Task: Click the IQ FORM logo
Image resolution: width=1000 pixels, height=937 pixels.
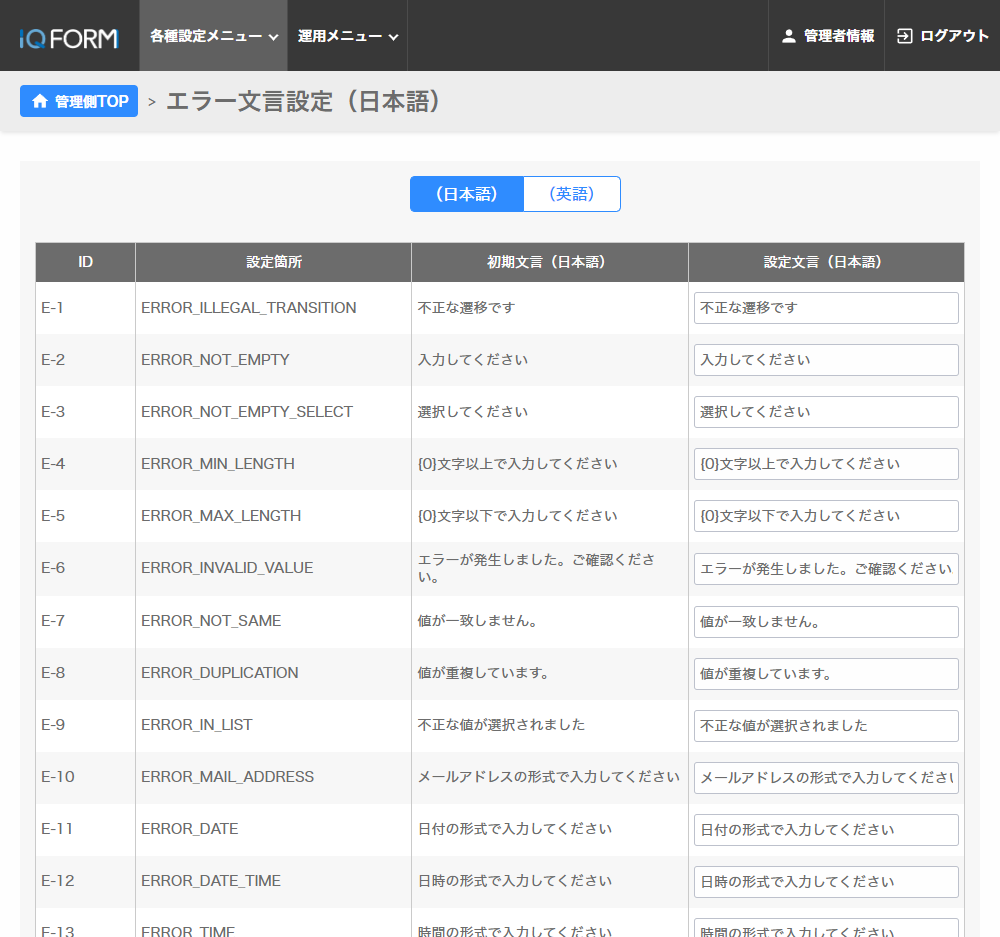Action: [x=68, y=38]
